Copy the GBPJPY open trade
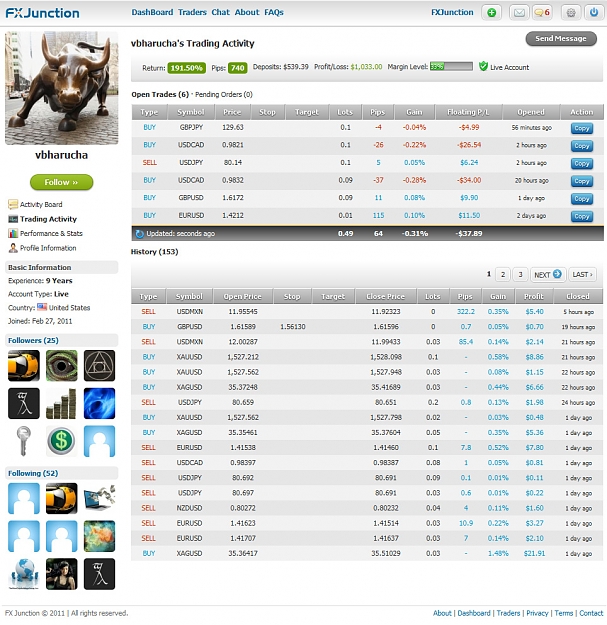 [x=581, y=128]
